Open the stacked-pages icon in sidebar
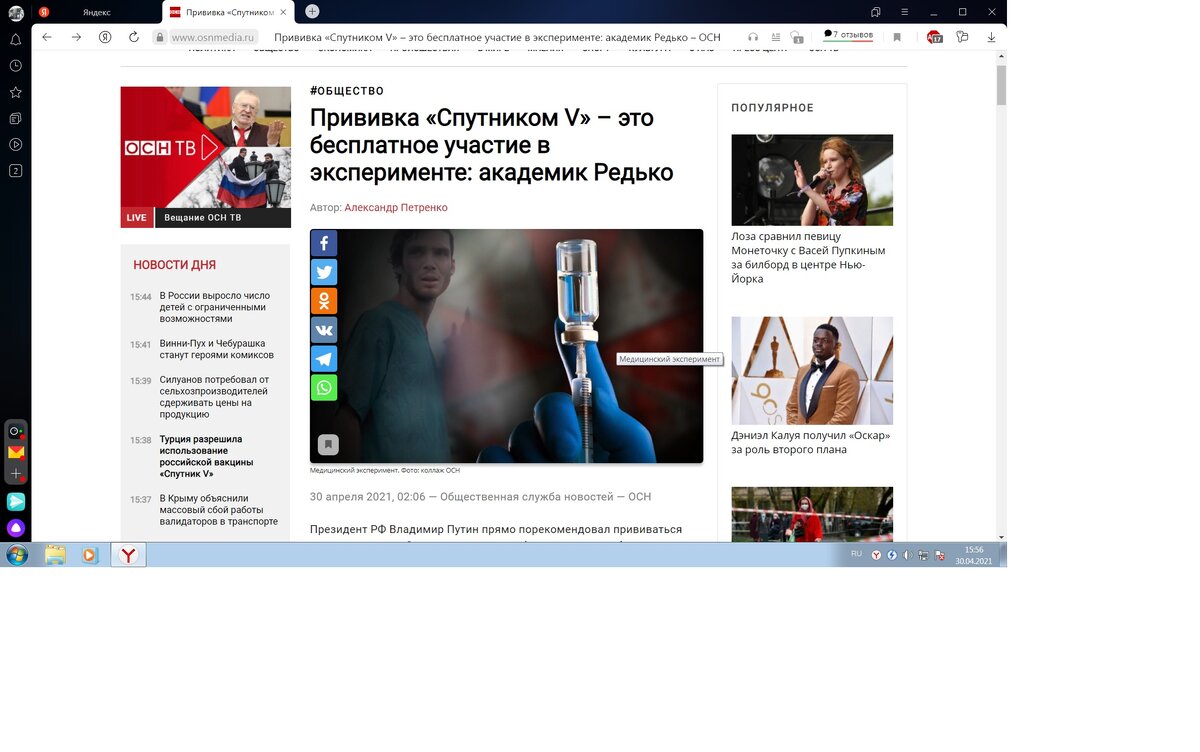Image resolution: width=1200 pixels, height=752 pixels. pyautogui.click(x=16, y=118)
